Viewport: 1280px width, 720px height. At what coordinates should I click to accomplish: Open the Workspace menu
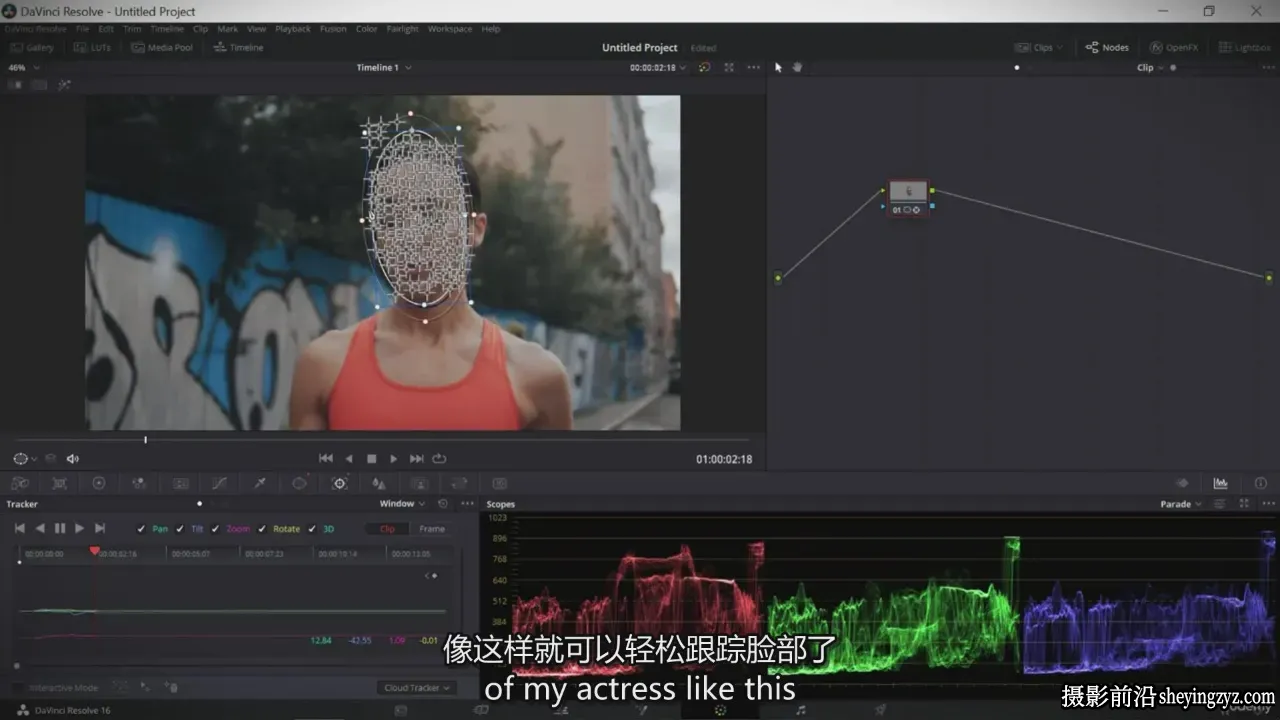point(450,29)
